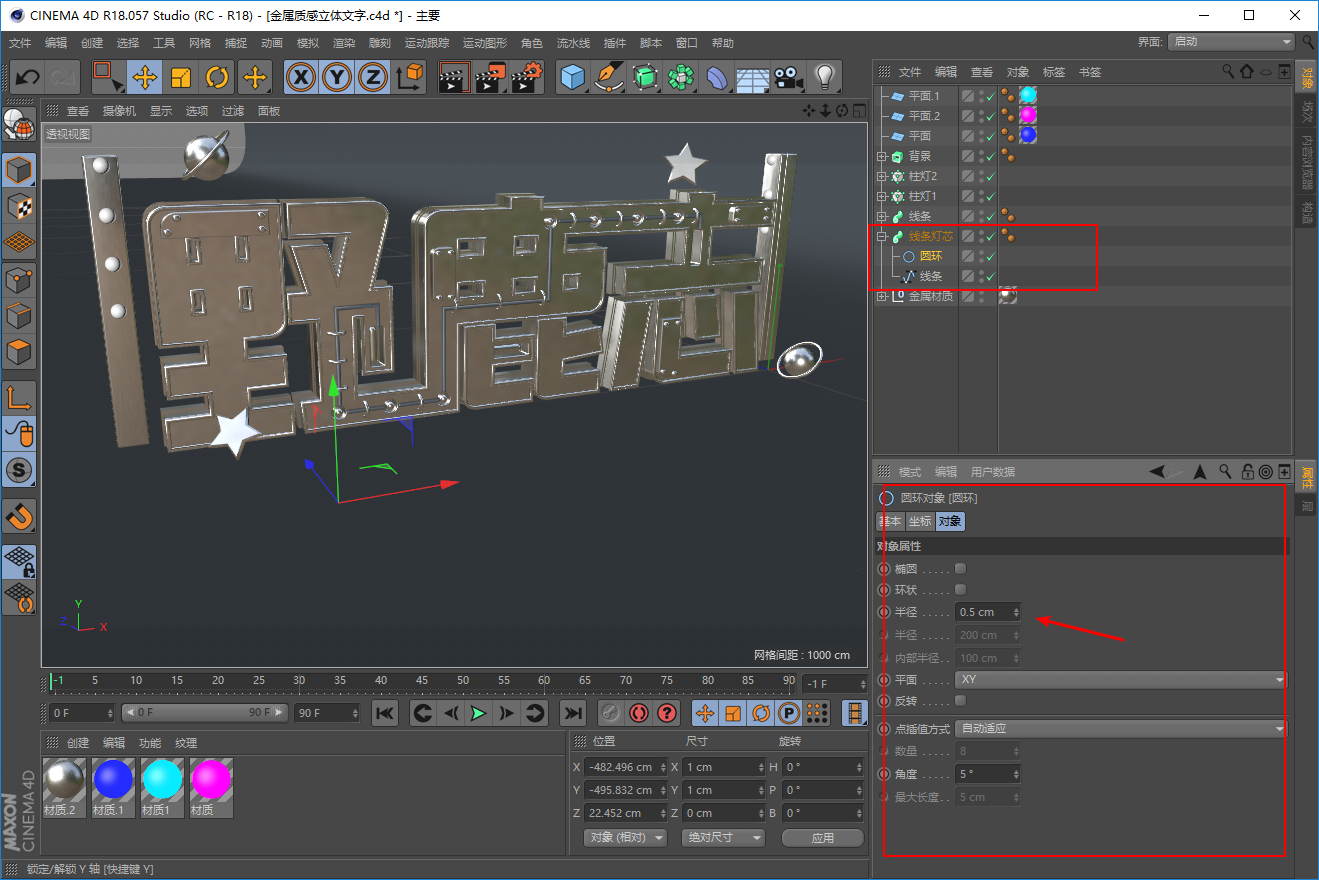Open the 对象 (相对) coordinate dropdown
Viewport: 1319px width, 880px height.
[x=625, y=838]
